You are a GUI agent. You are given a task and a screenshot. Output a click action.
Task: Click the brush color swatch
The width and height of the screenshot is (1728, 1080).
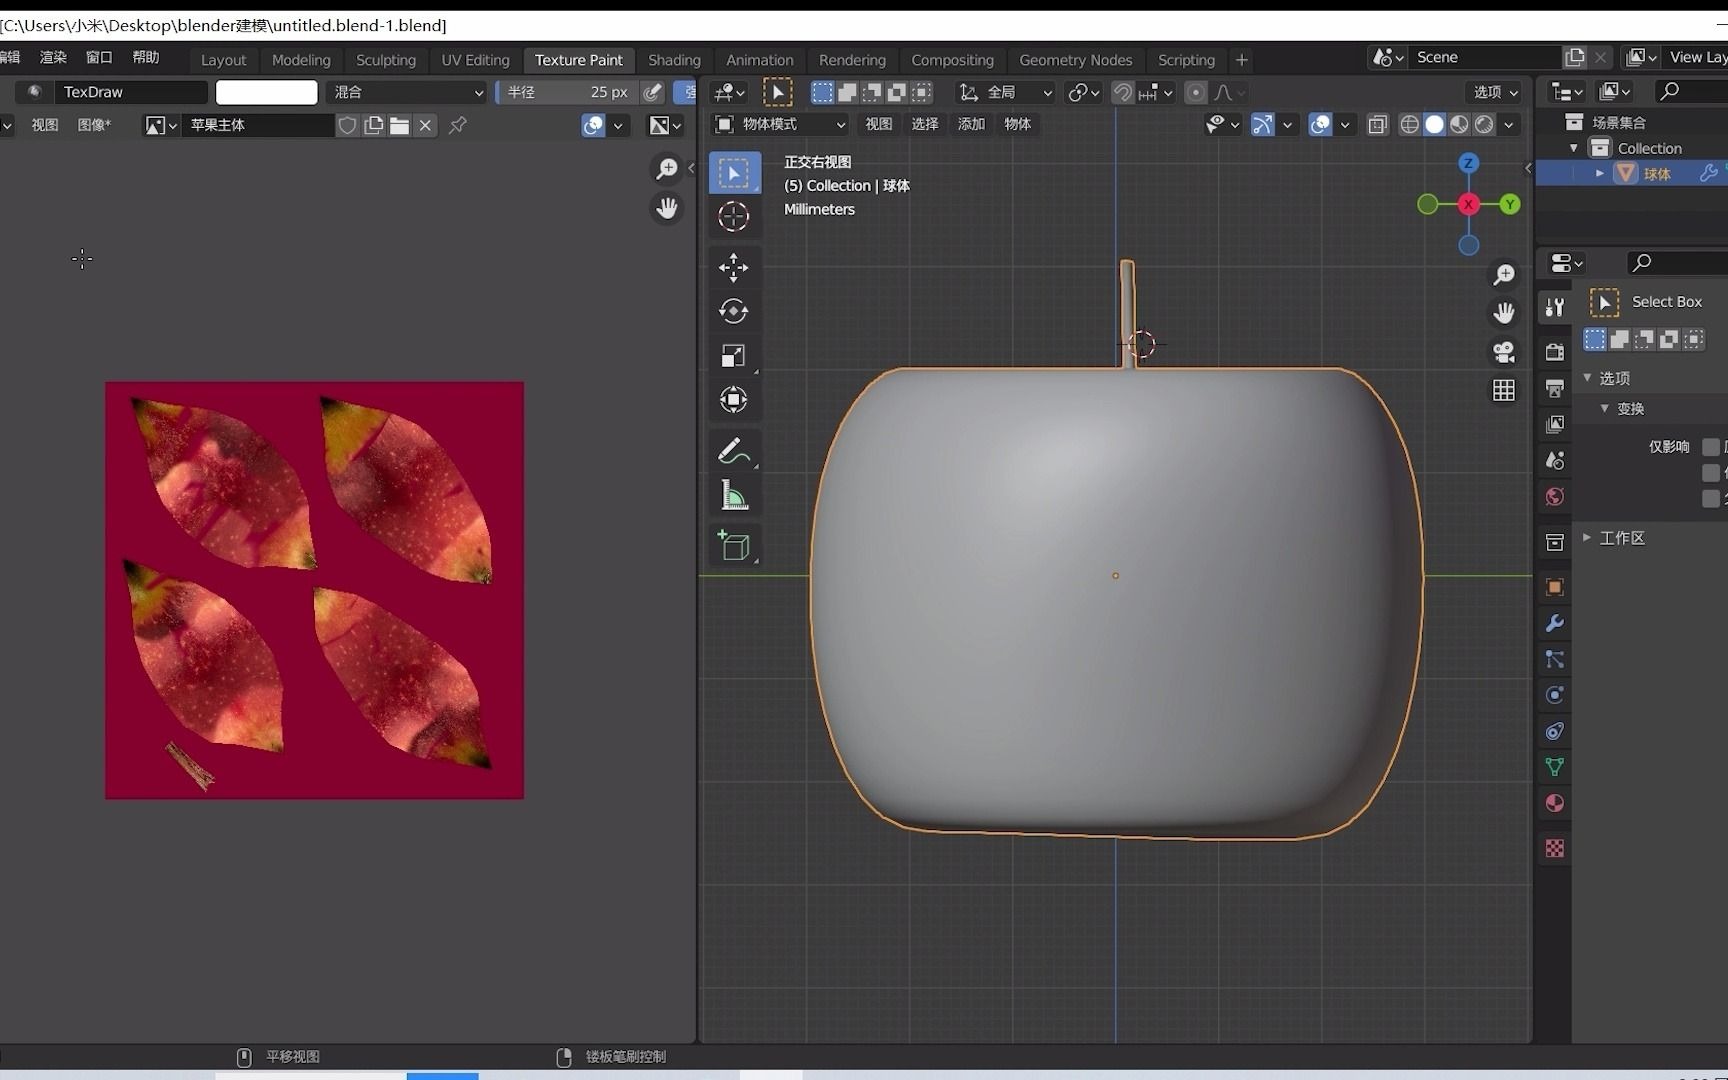(x=267, y=92)
